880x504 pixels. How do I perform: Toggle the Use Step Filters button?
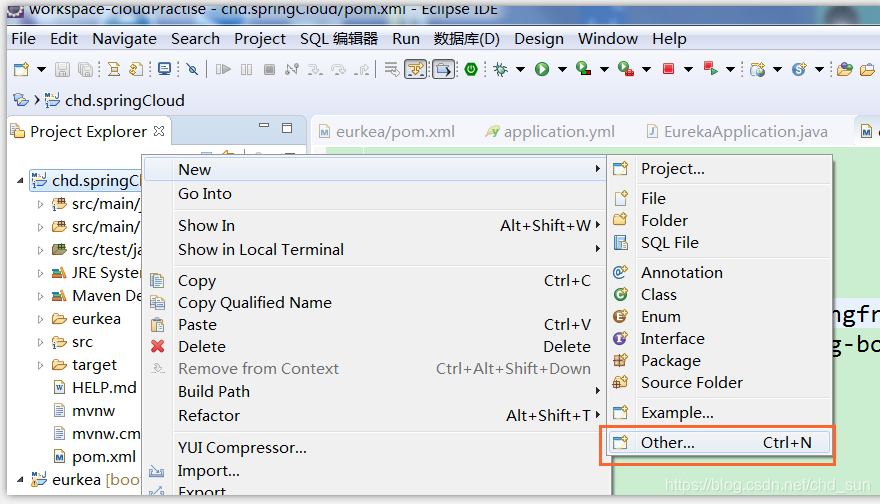[x=416, y=69]
